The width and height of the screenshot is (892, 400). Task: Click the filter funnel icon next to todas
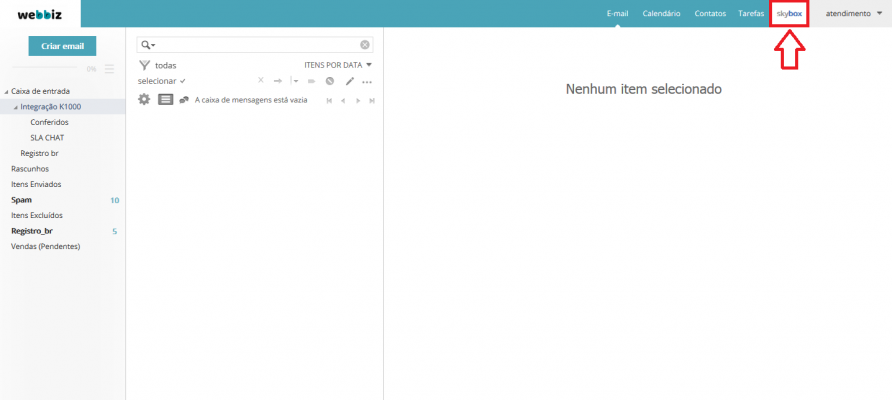[144, 64]
